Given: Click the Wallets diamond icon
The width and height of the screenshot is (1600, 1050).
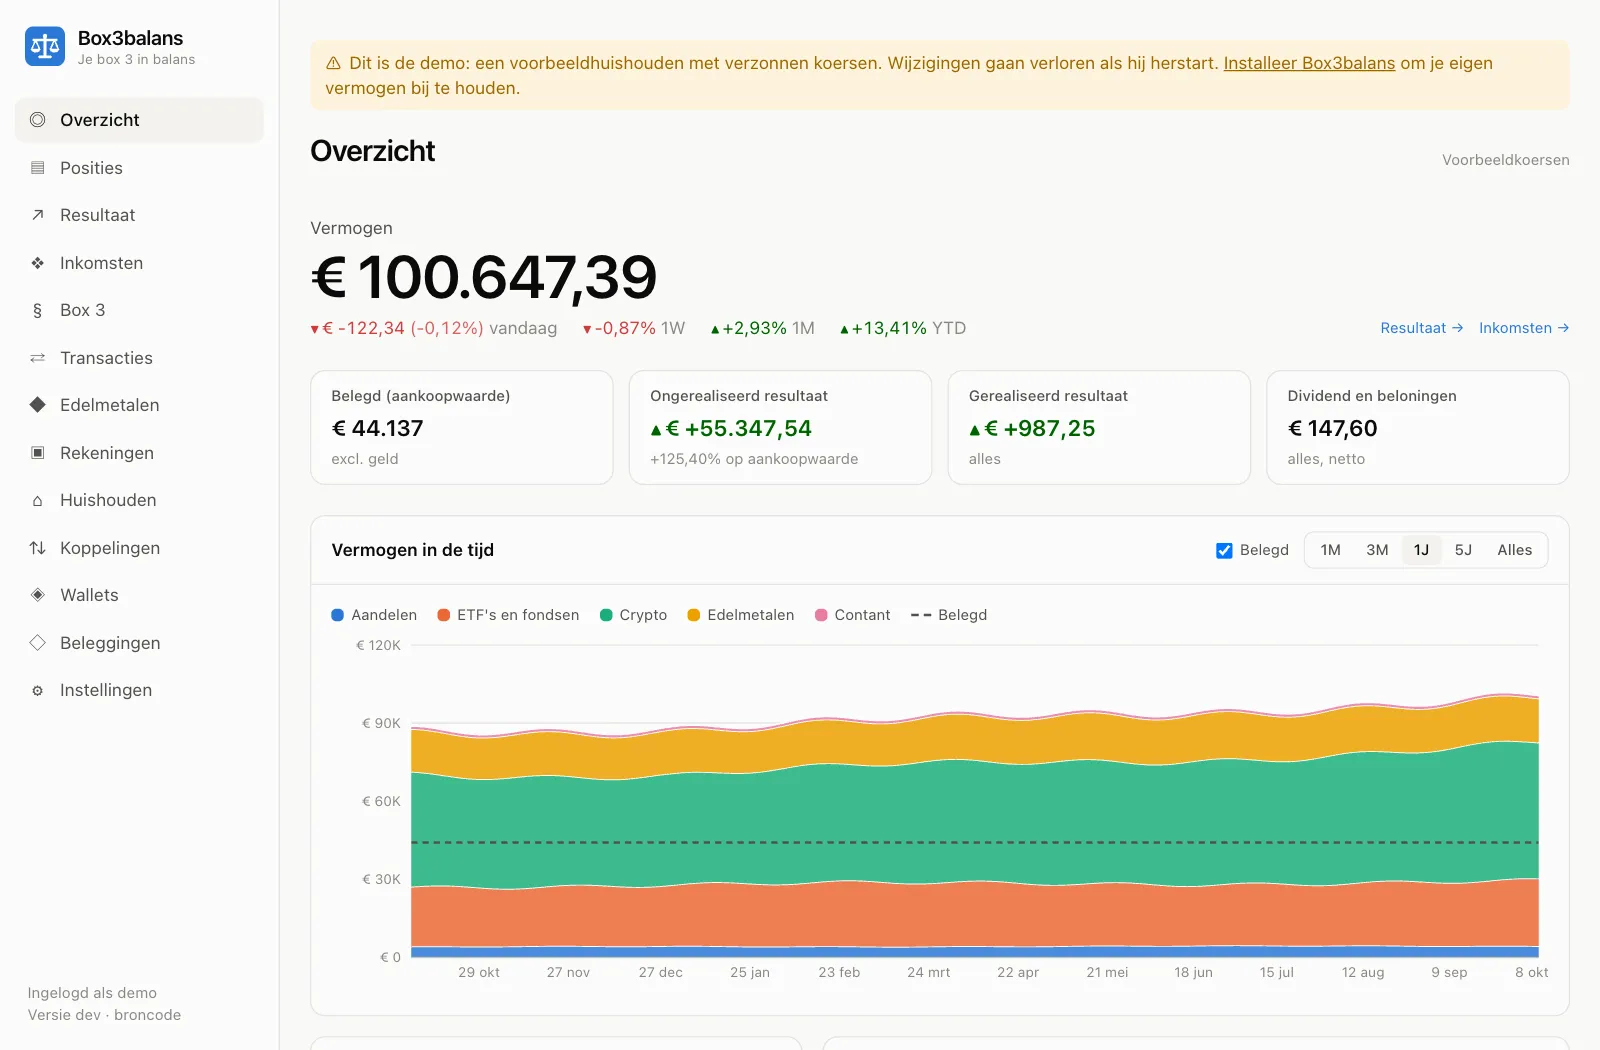Looking at the screenshot, I should tap(38, 595).
